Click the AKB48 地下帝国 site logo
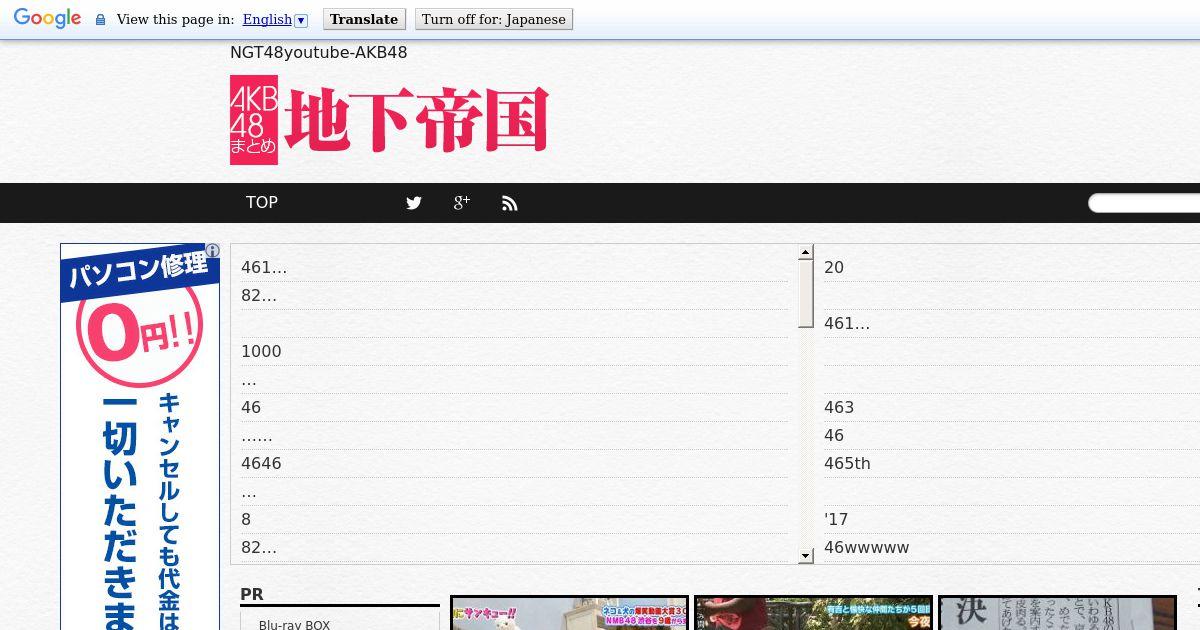This screenshot has height=630, width=1200. (x=389, y=120)
